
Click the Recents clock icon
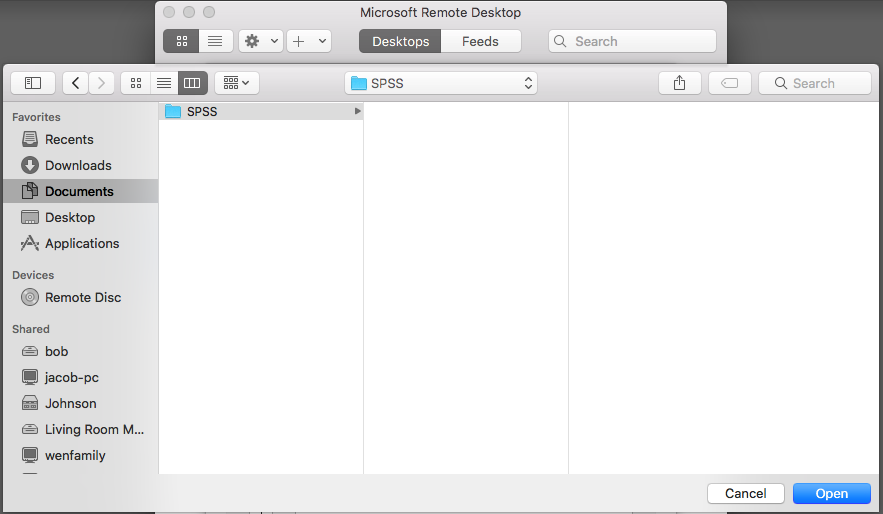click(30, 139)
